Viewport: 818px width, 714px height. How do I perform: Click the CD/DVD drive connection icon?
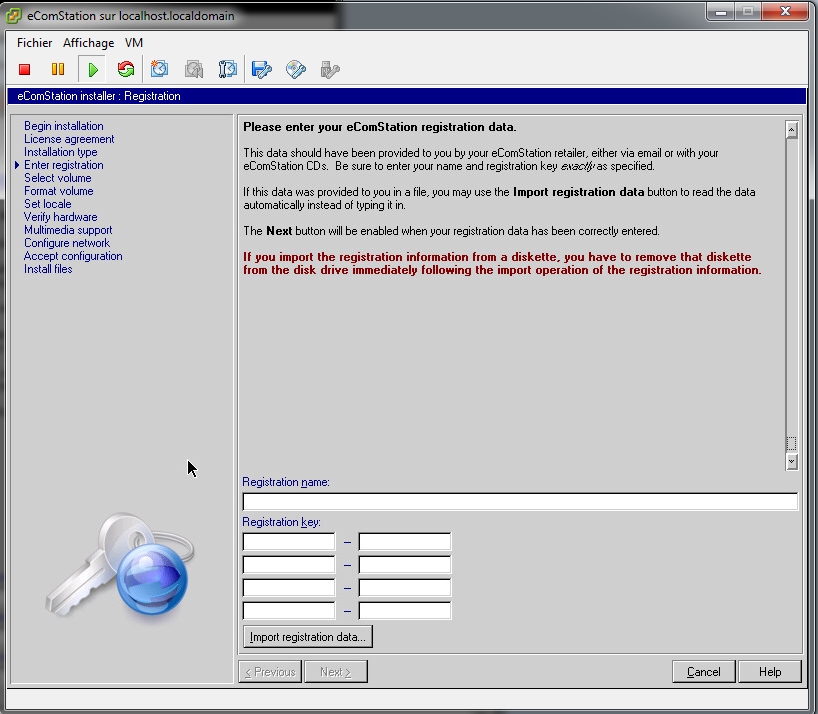click(296, 69)
